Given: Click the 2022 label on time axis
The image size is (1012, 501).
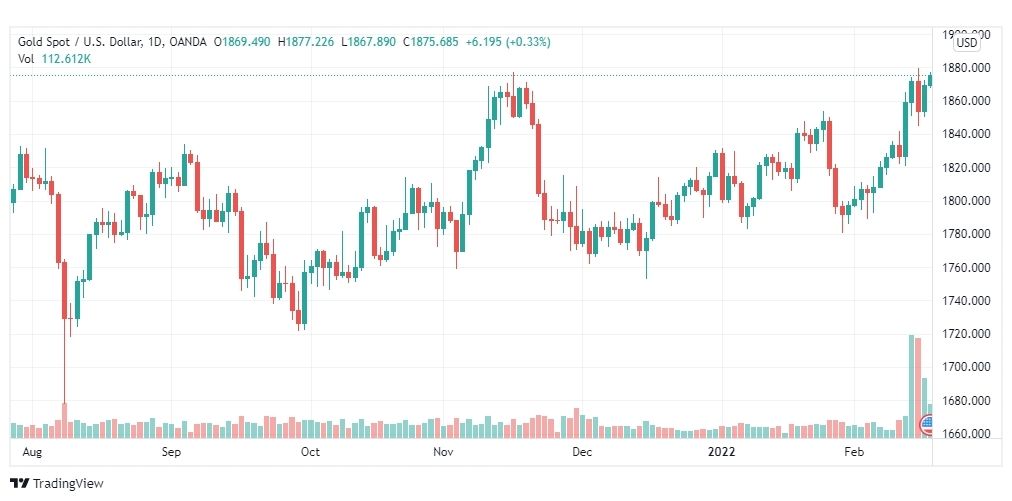Looking at the screenshot, I should [x=721, y=452].
